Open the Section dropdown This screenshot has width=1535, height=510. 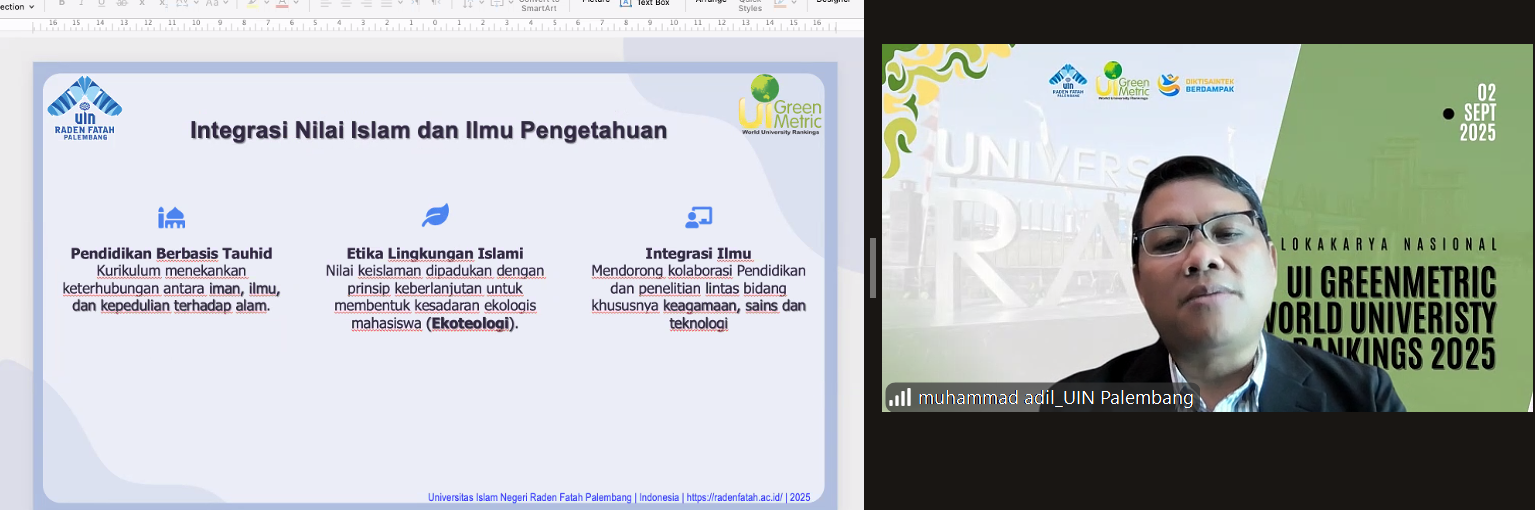tap(18, 6)
